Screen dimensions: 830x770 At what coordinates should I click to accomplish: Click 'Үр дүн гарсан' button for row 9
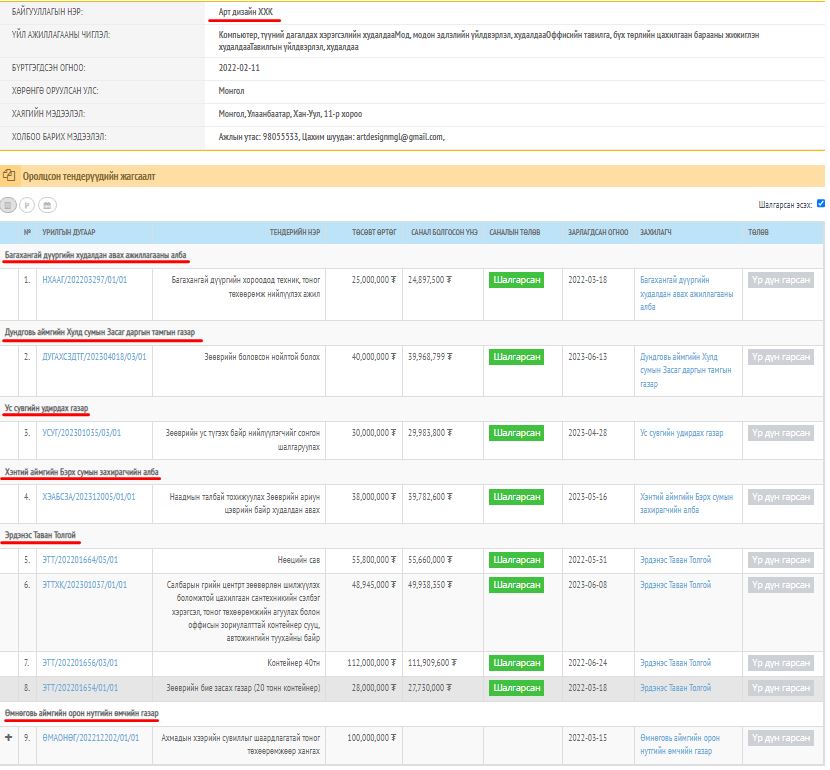tap(781, 738)
